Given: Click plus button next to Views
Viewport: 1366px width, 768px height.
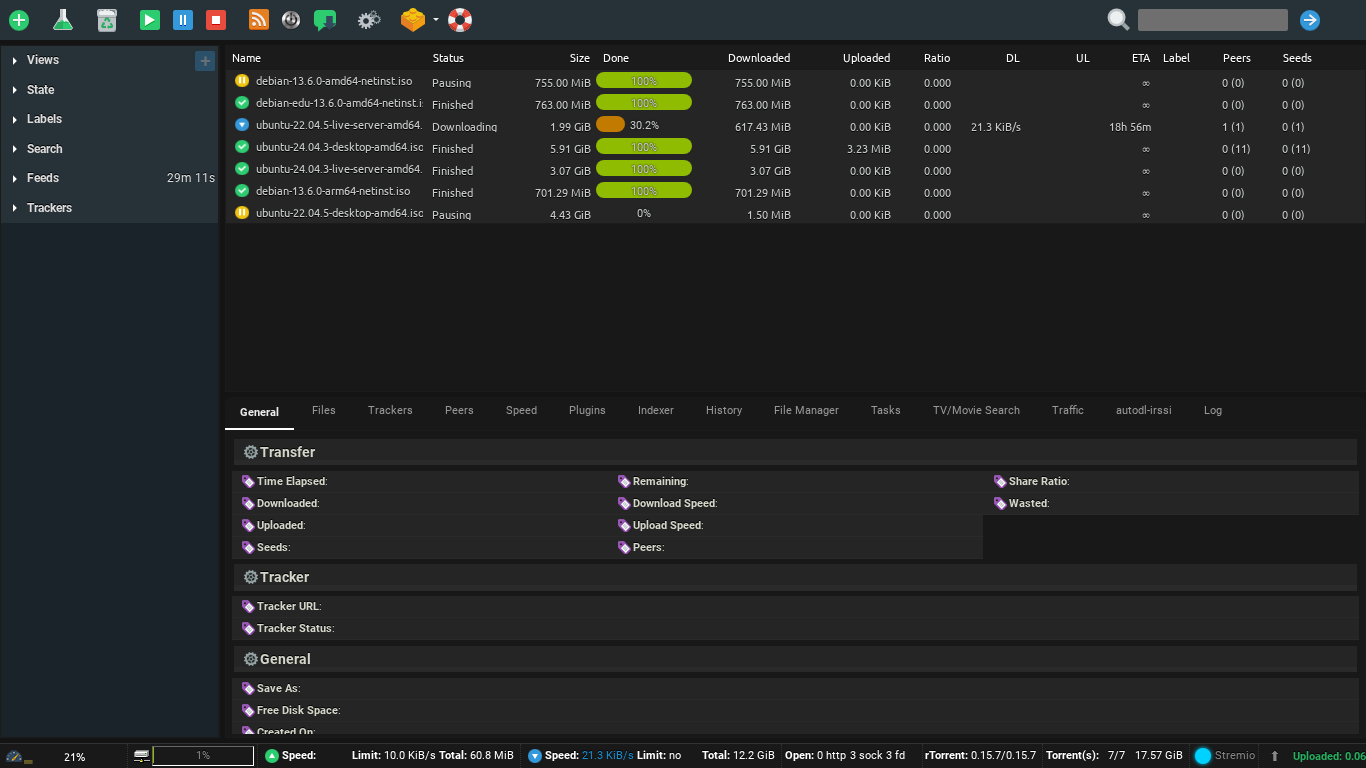Looking at the screenshot, I should (x=205, y=61).
